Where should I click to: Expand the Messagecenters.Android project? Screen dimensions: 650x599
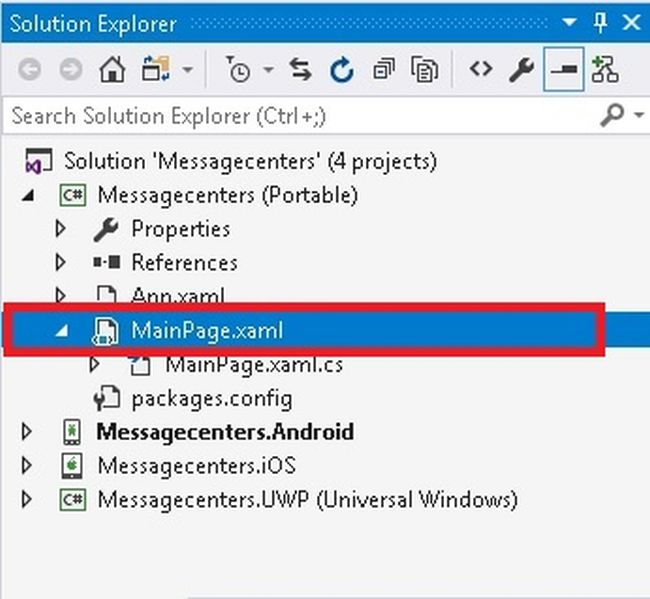[x=27, y=432]
